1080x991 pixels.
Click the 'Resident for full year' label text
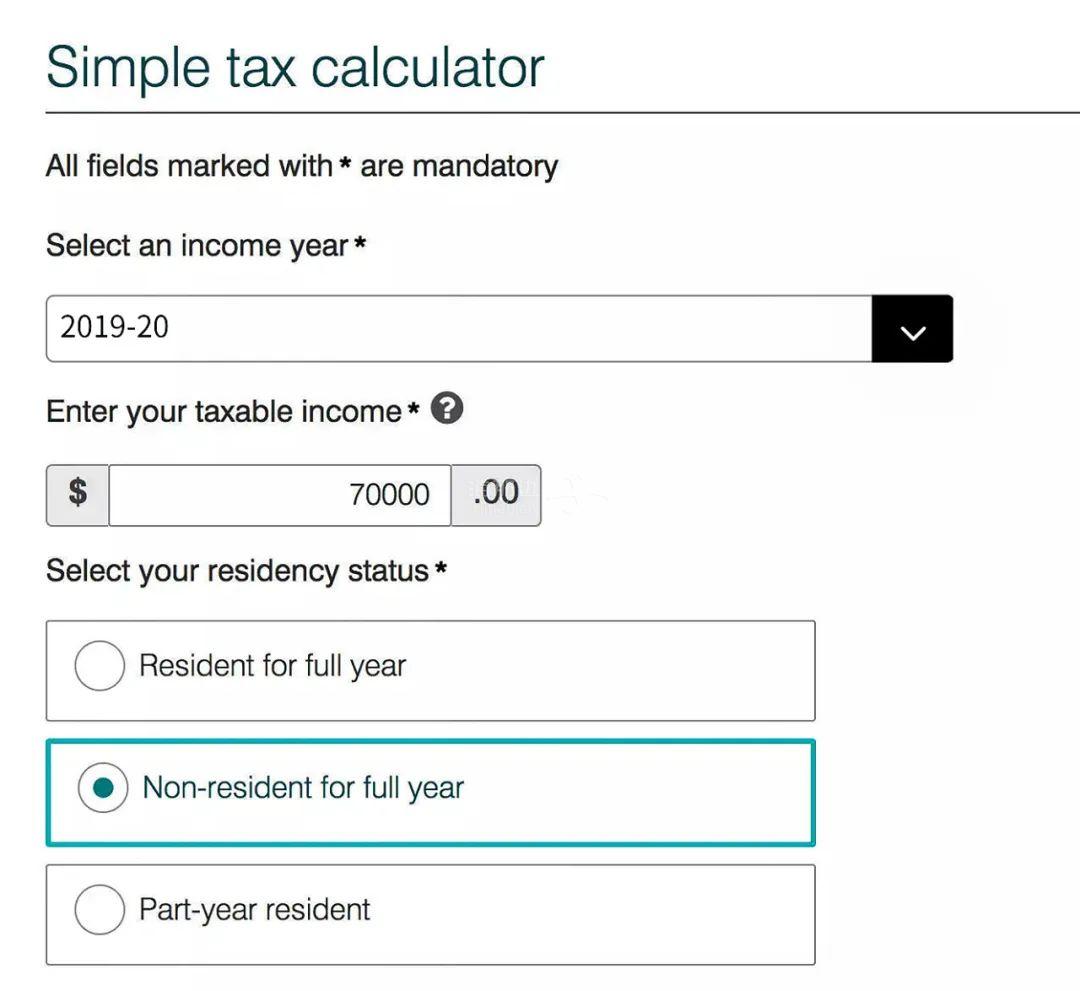[273, 666]
